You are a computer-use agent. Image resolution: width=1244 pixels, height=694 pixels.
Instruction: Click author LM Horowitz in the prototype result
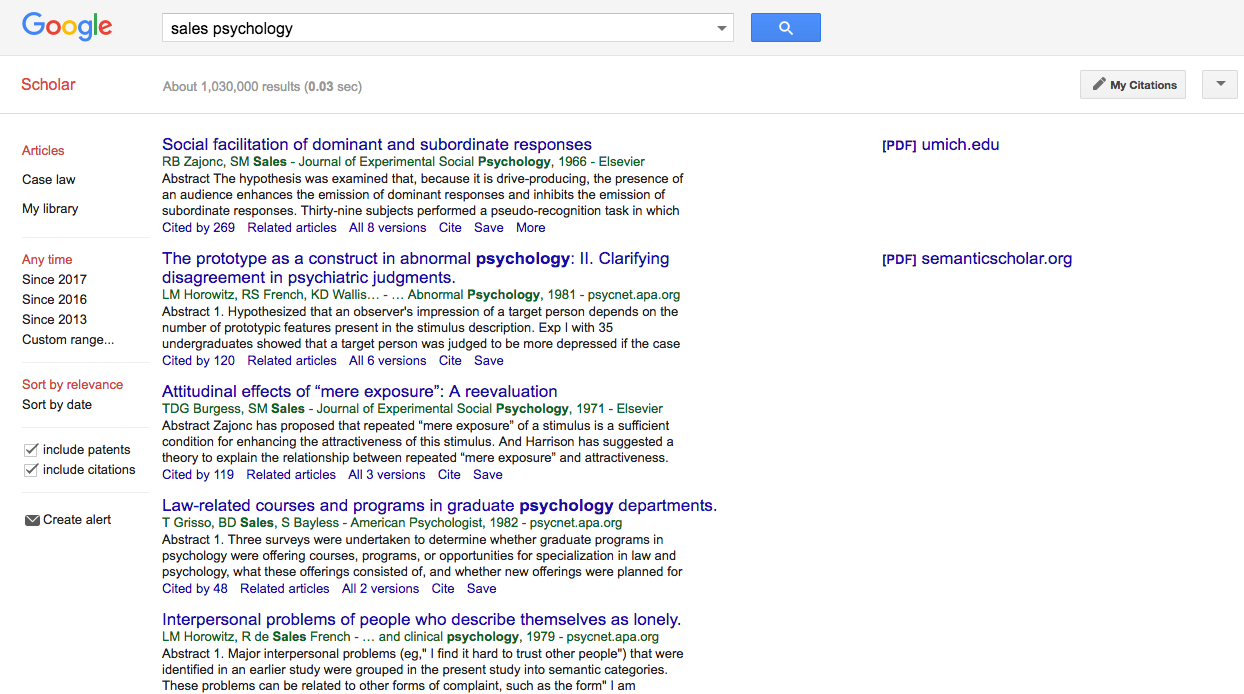pyautogui.click(x=197, y=295)
